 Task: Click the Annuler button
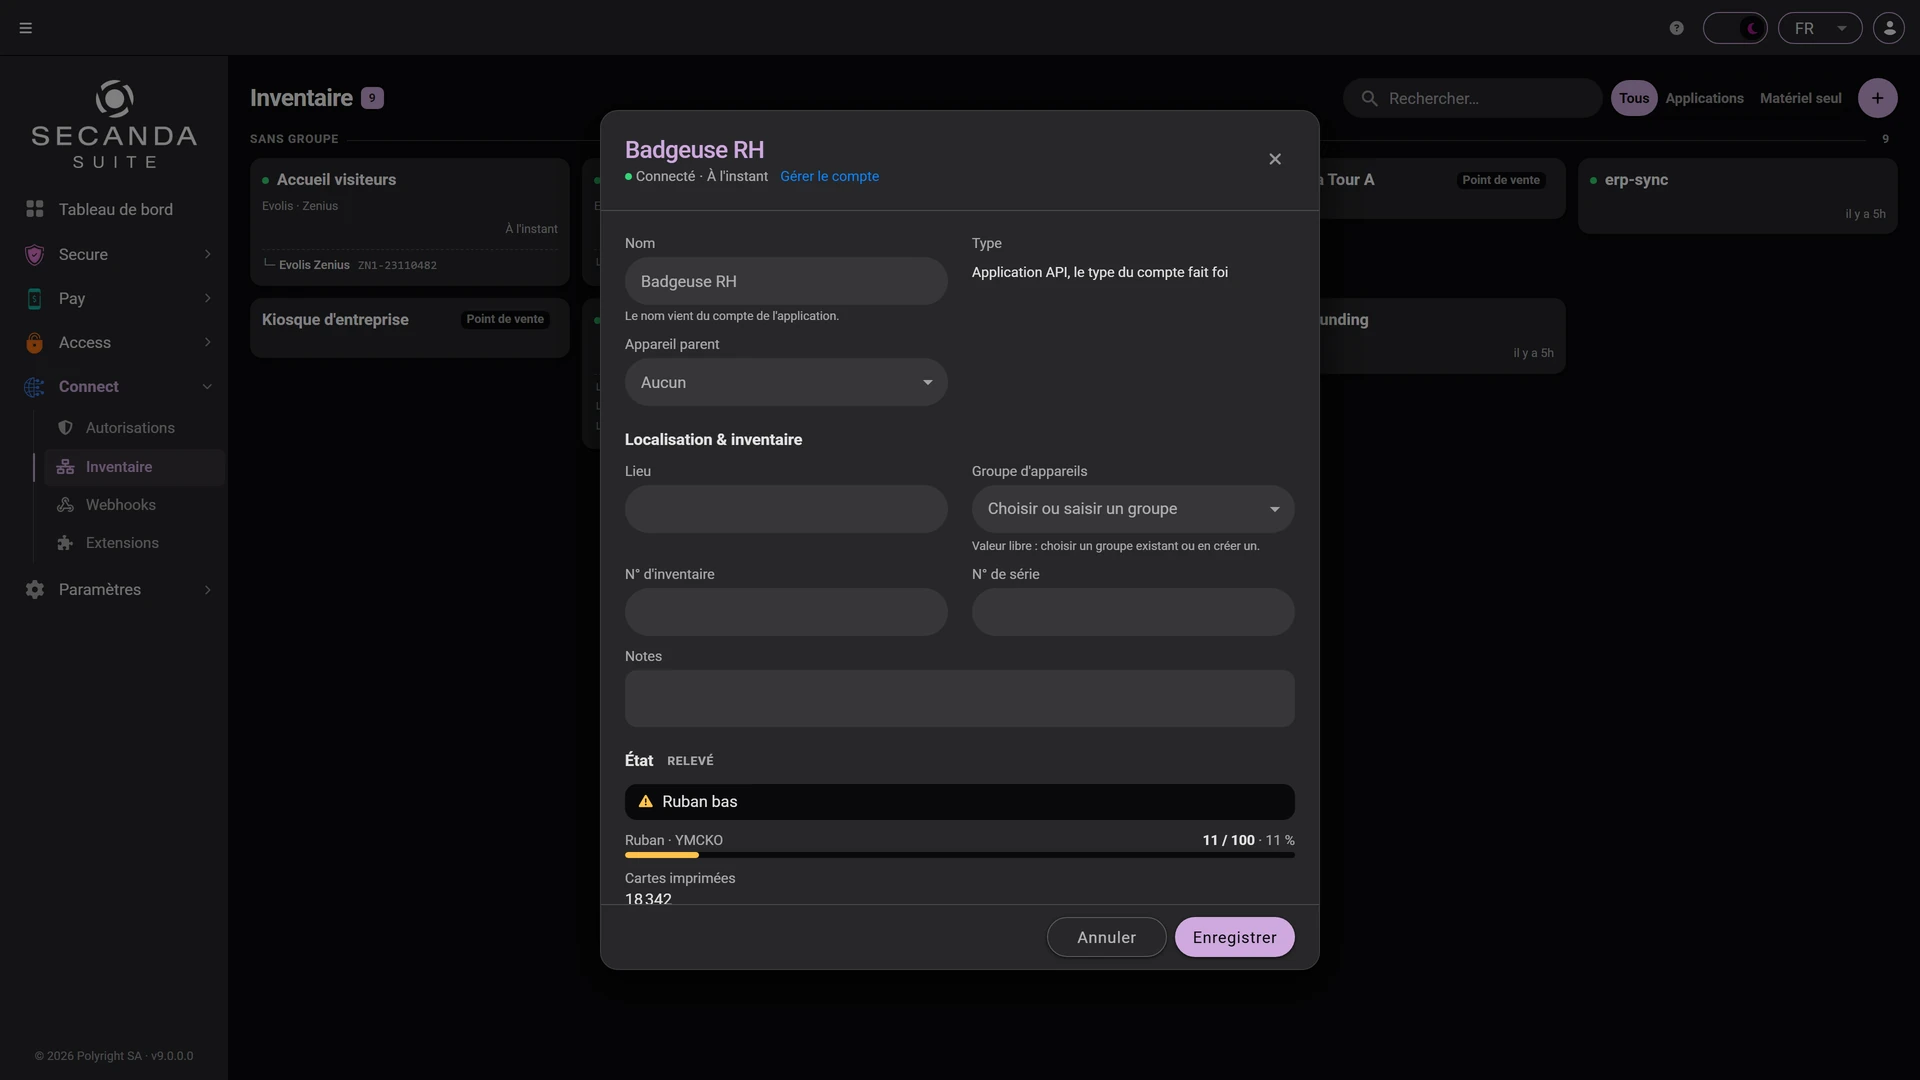click(x=1106, y=937)
